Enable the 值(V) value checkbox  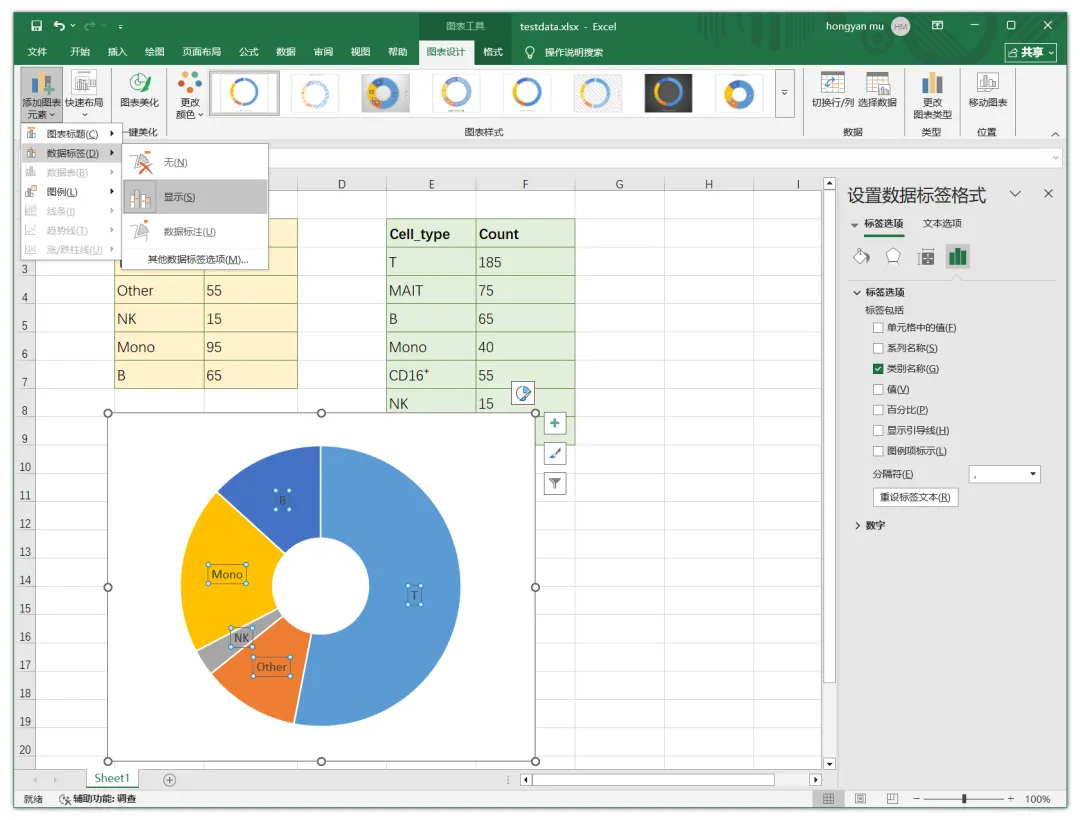[878, 389]
